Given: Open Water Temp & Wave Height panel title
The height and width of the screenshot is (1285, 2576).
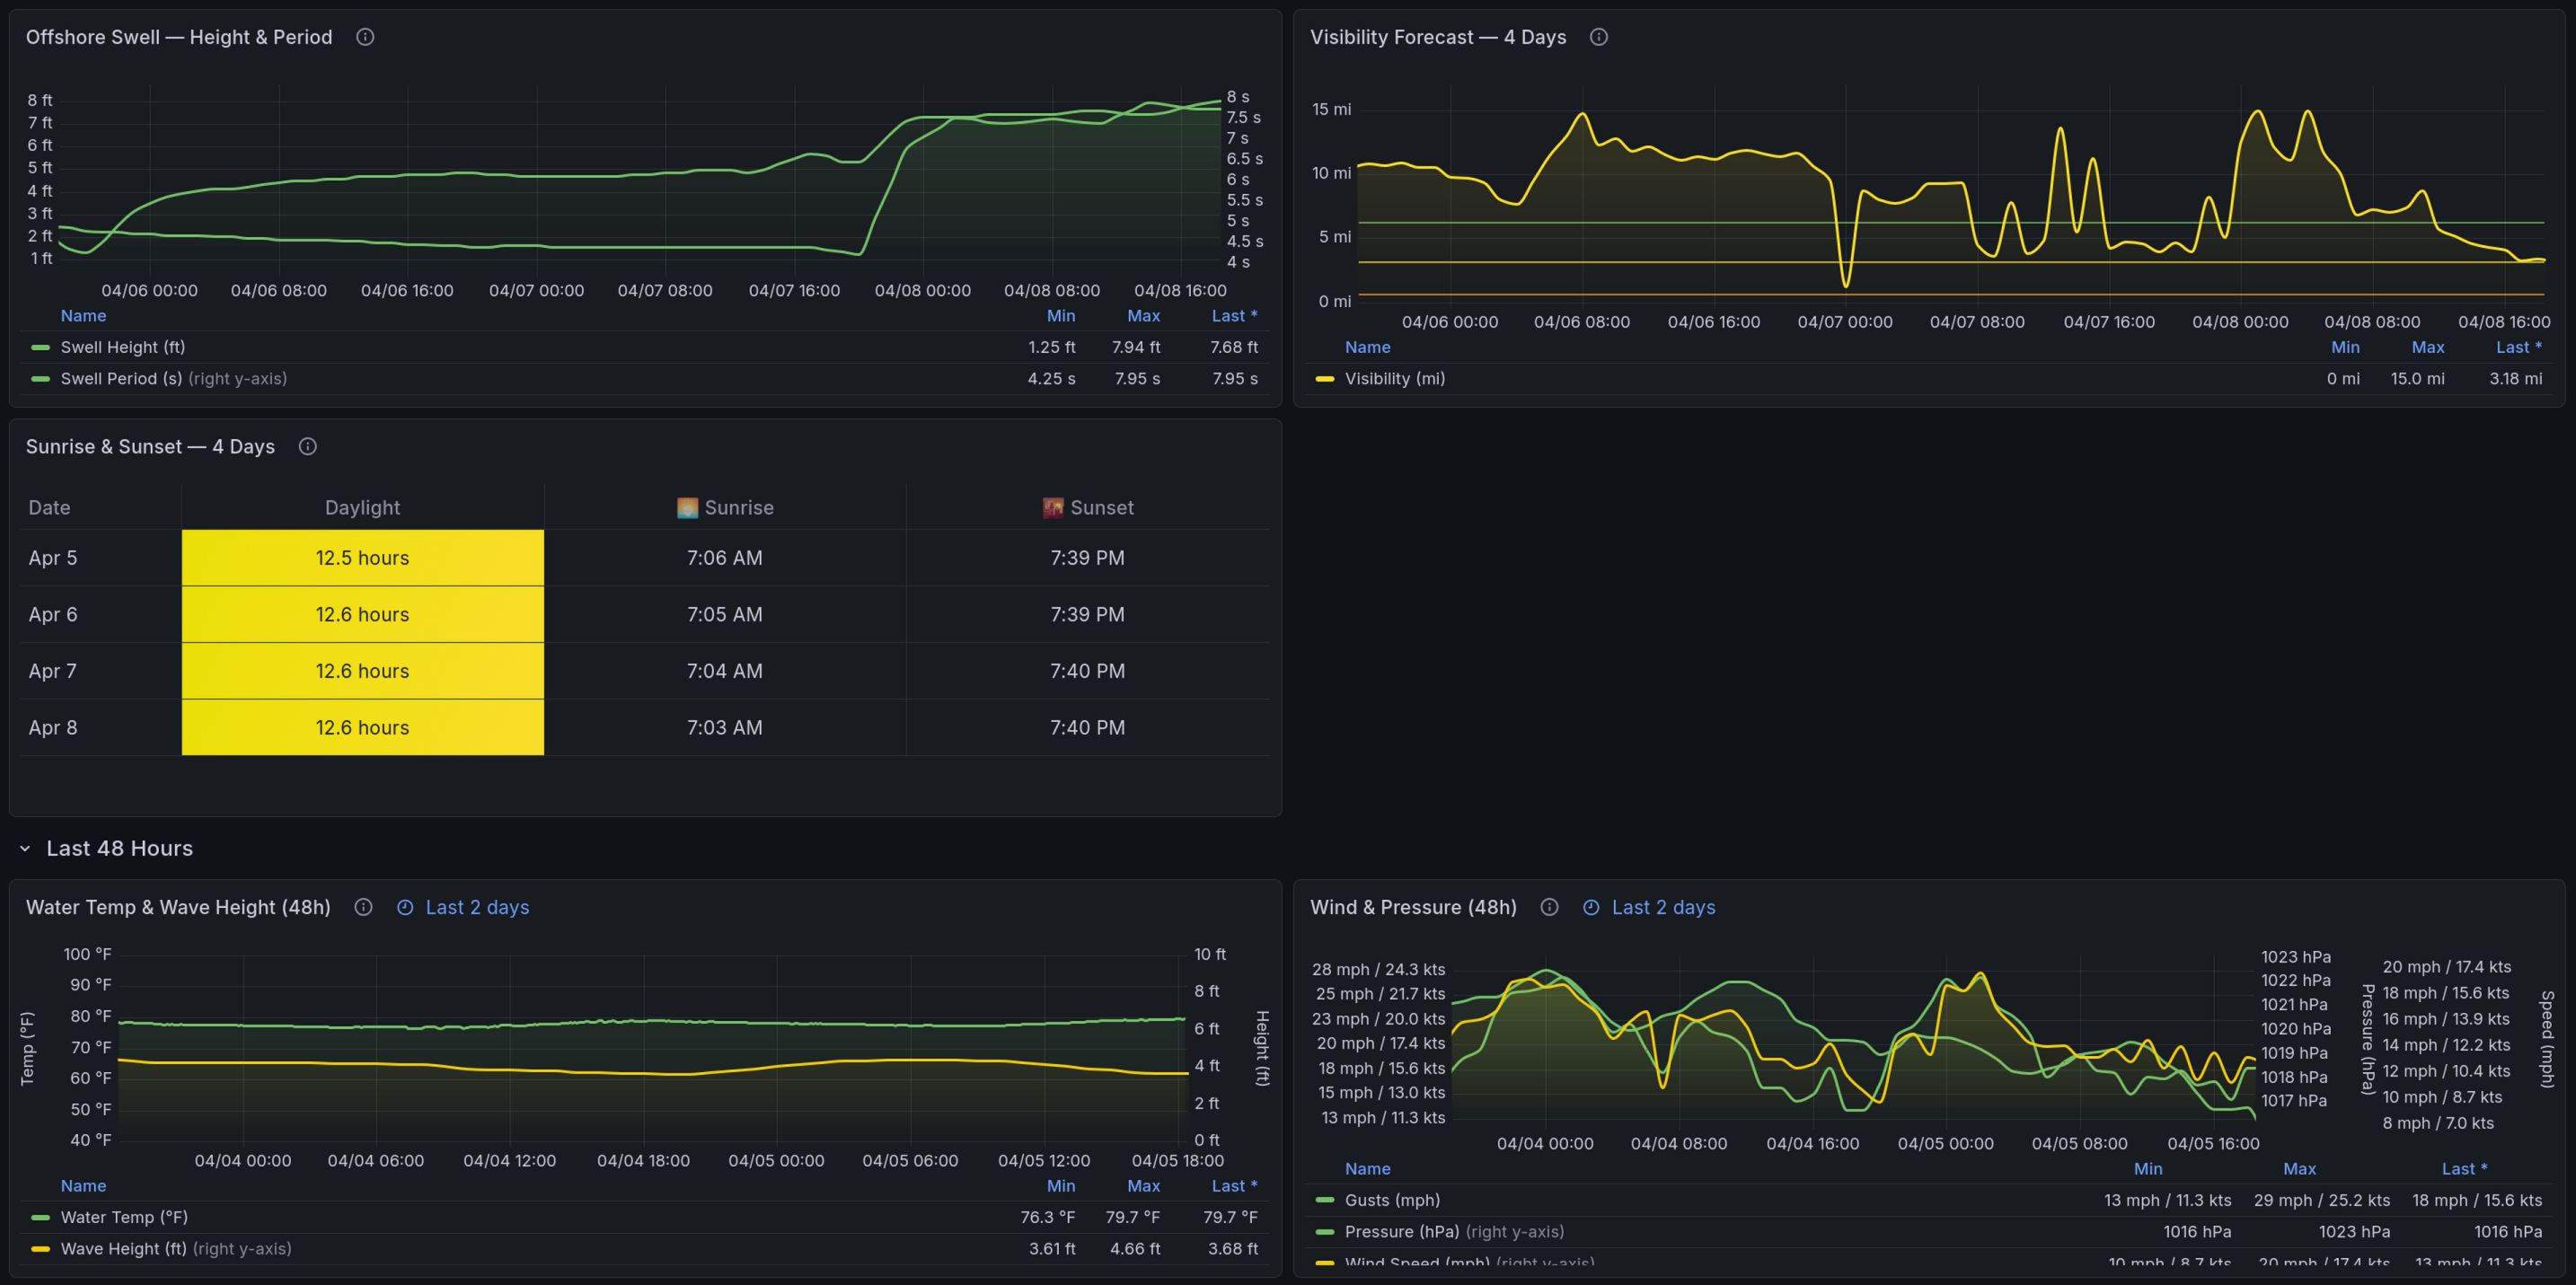Looking at the screenshot, I should 178,907.
